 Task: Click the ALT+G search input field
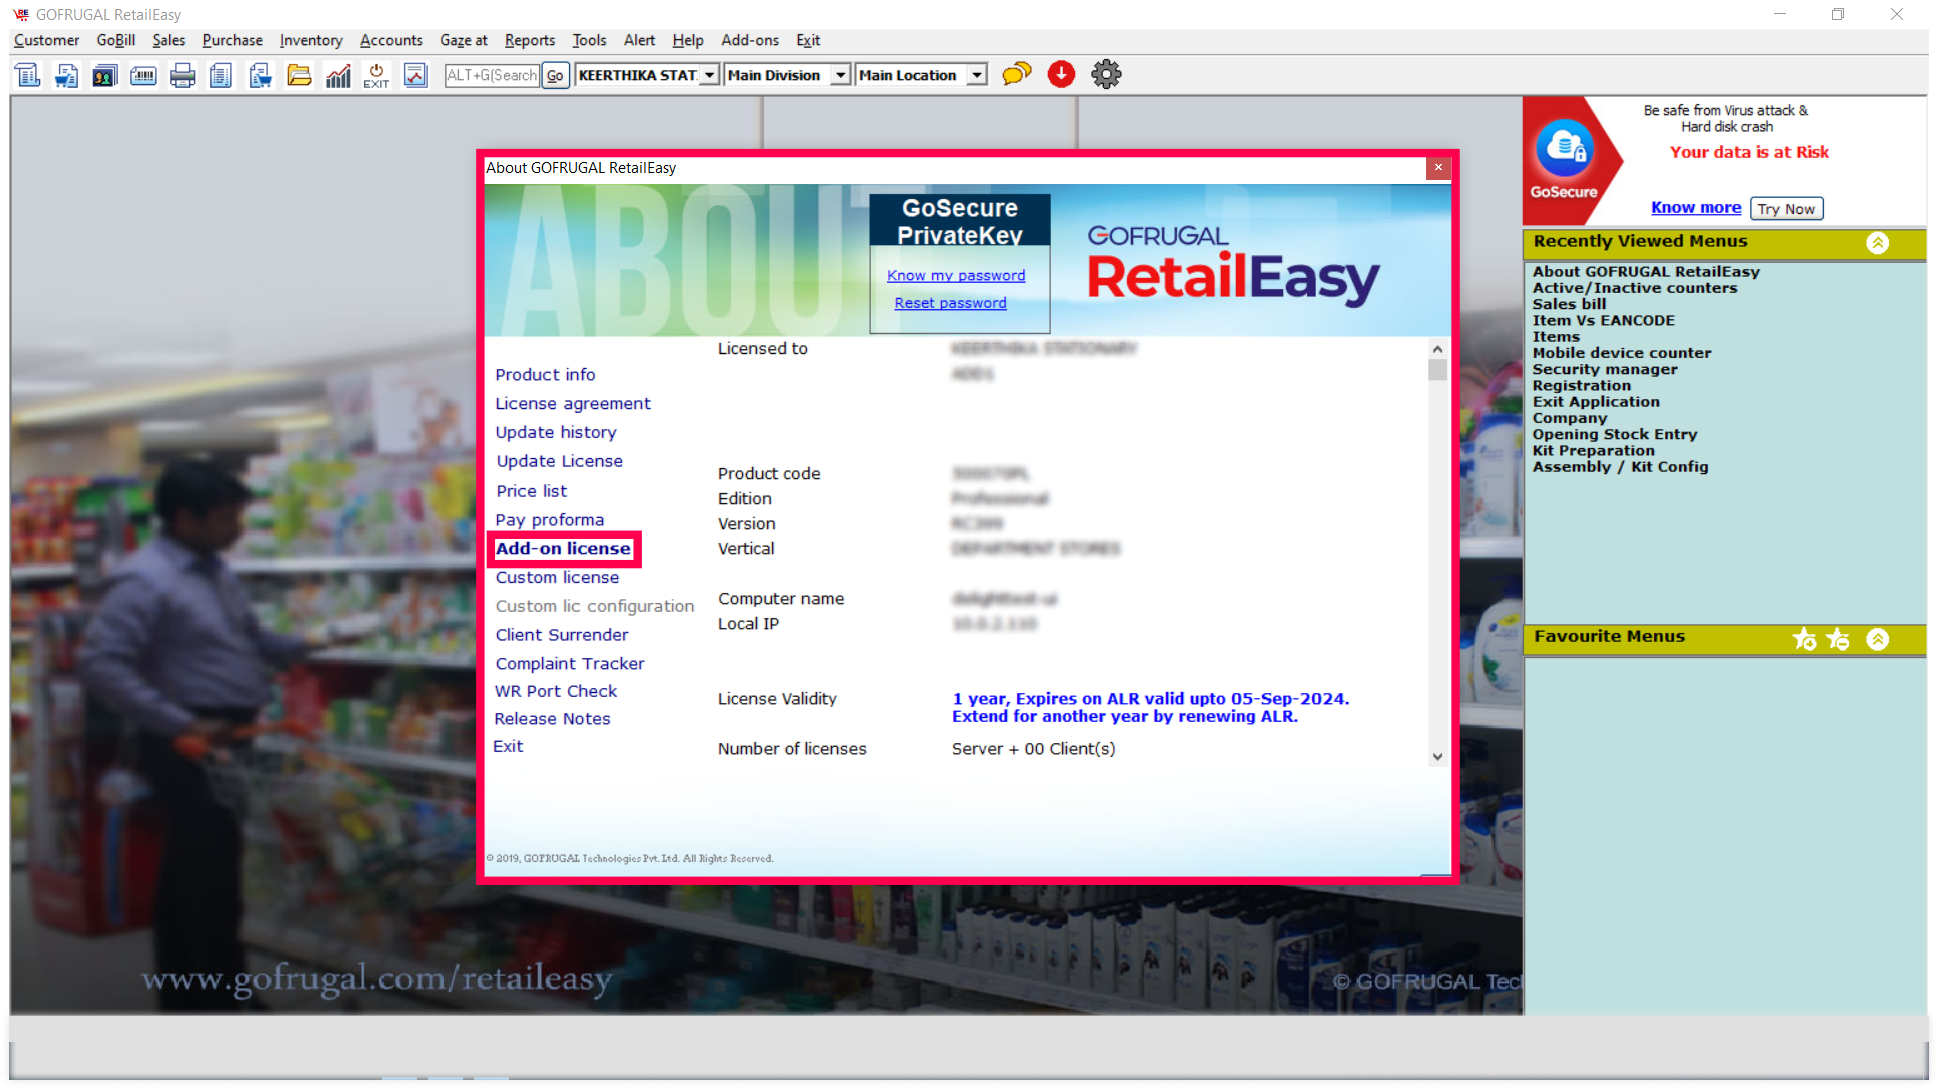[491, 75]
